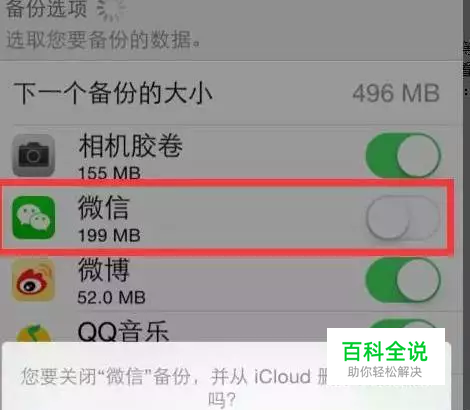470x410 pixels.
Task: Click the 备份选项 section heading
Action: 47,9
